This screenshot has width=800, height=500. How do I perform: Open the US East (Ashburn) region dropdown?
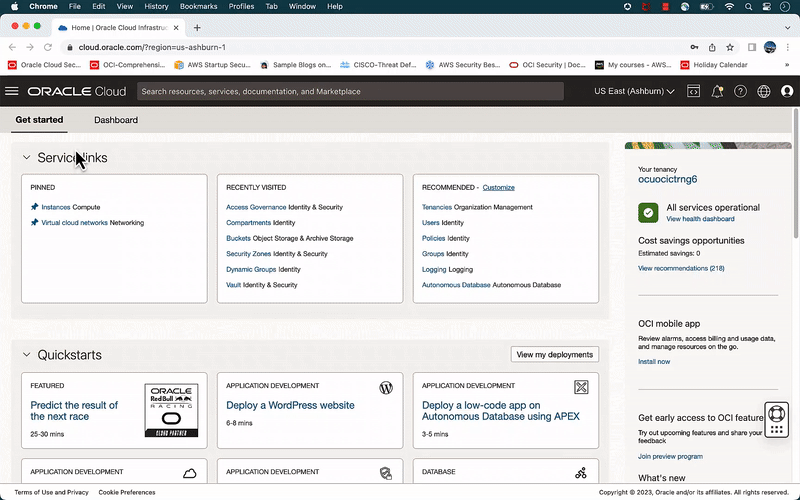tap(634, 92)
